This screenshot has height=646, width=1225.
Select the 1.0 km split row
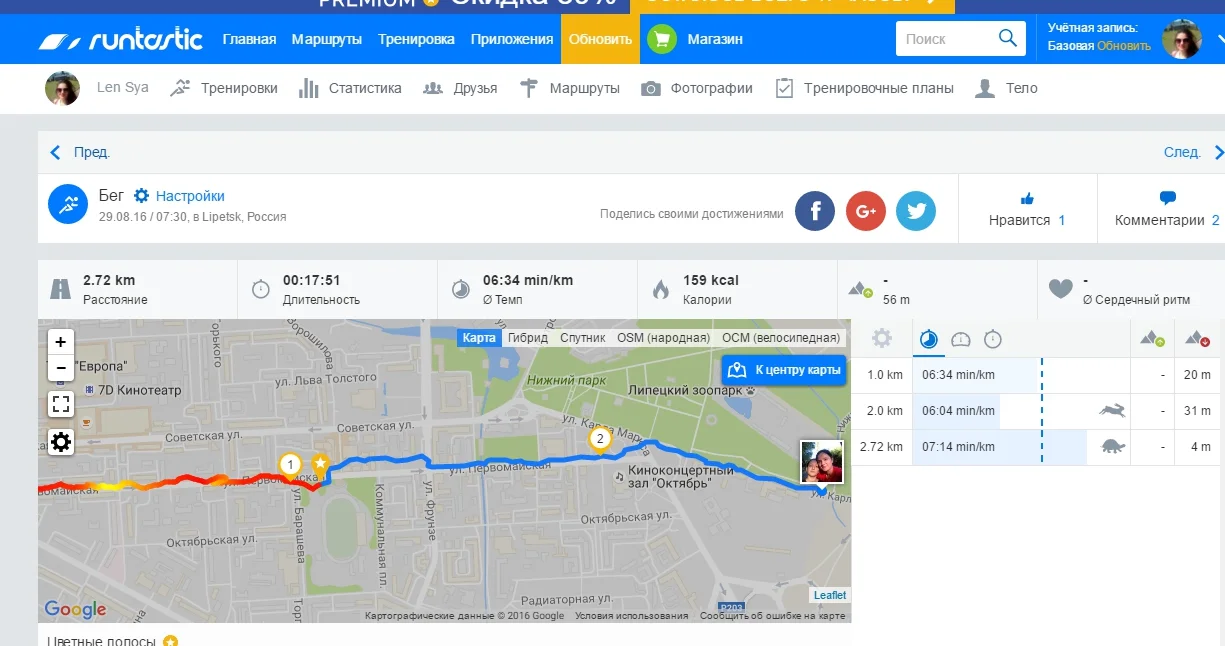click(1038, 375)
